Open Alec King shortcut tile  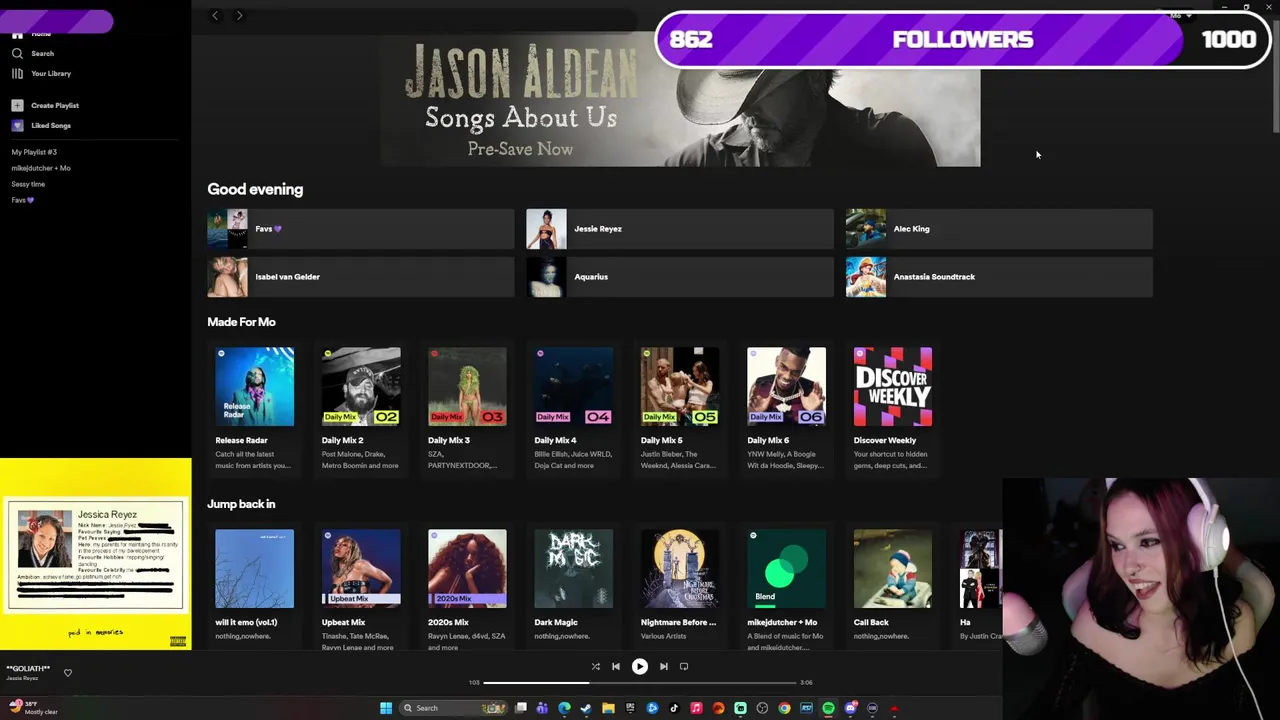[999, 229]
